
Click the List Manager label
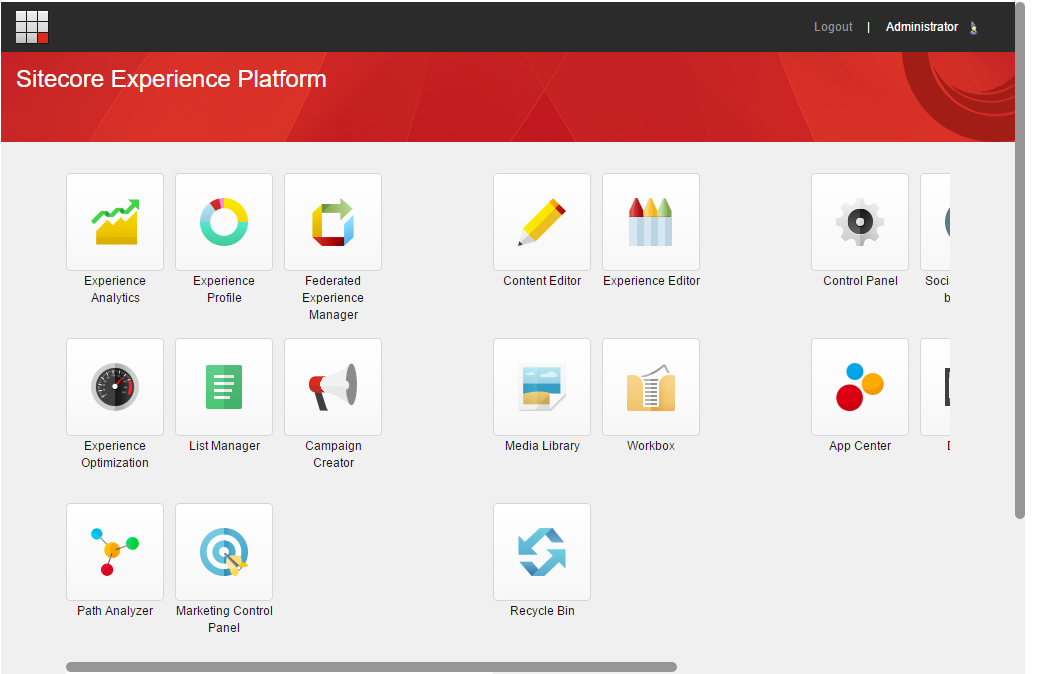(224, 446)
